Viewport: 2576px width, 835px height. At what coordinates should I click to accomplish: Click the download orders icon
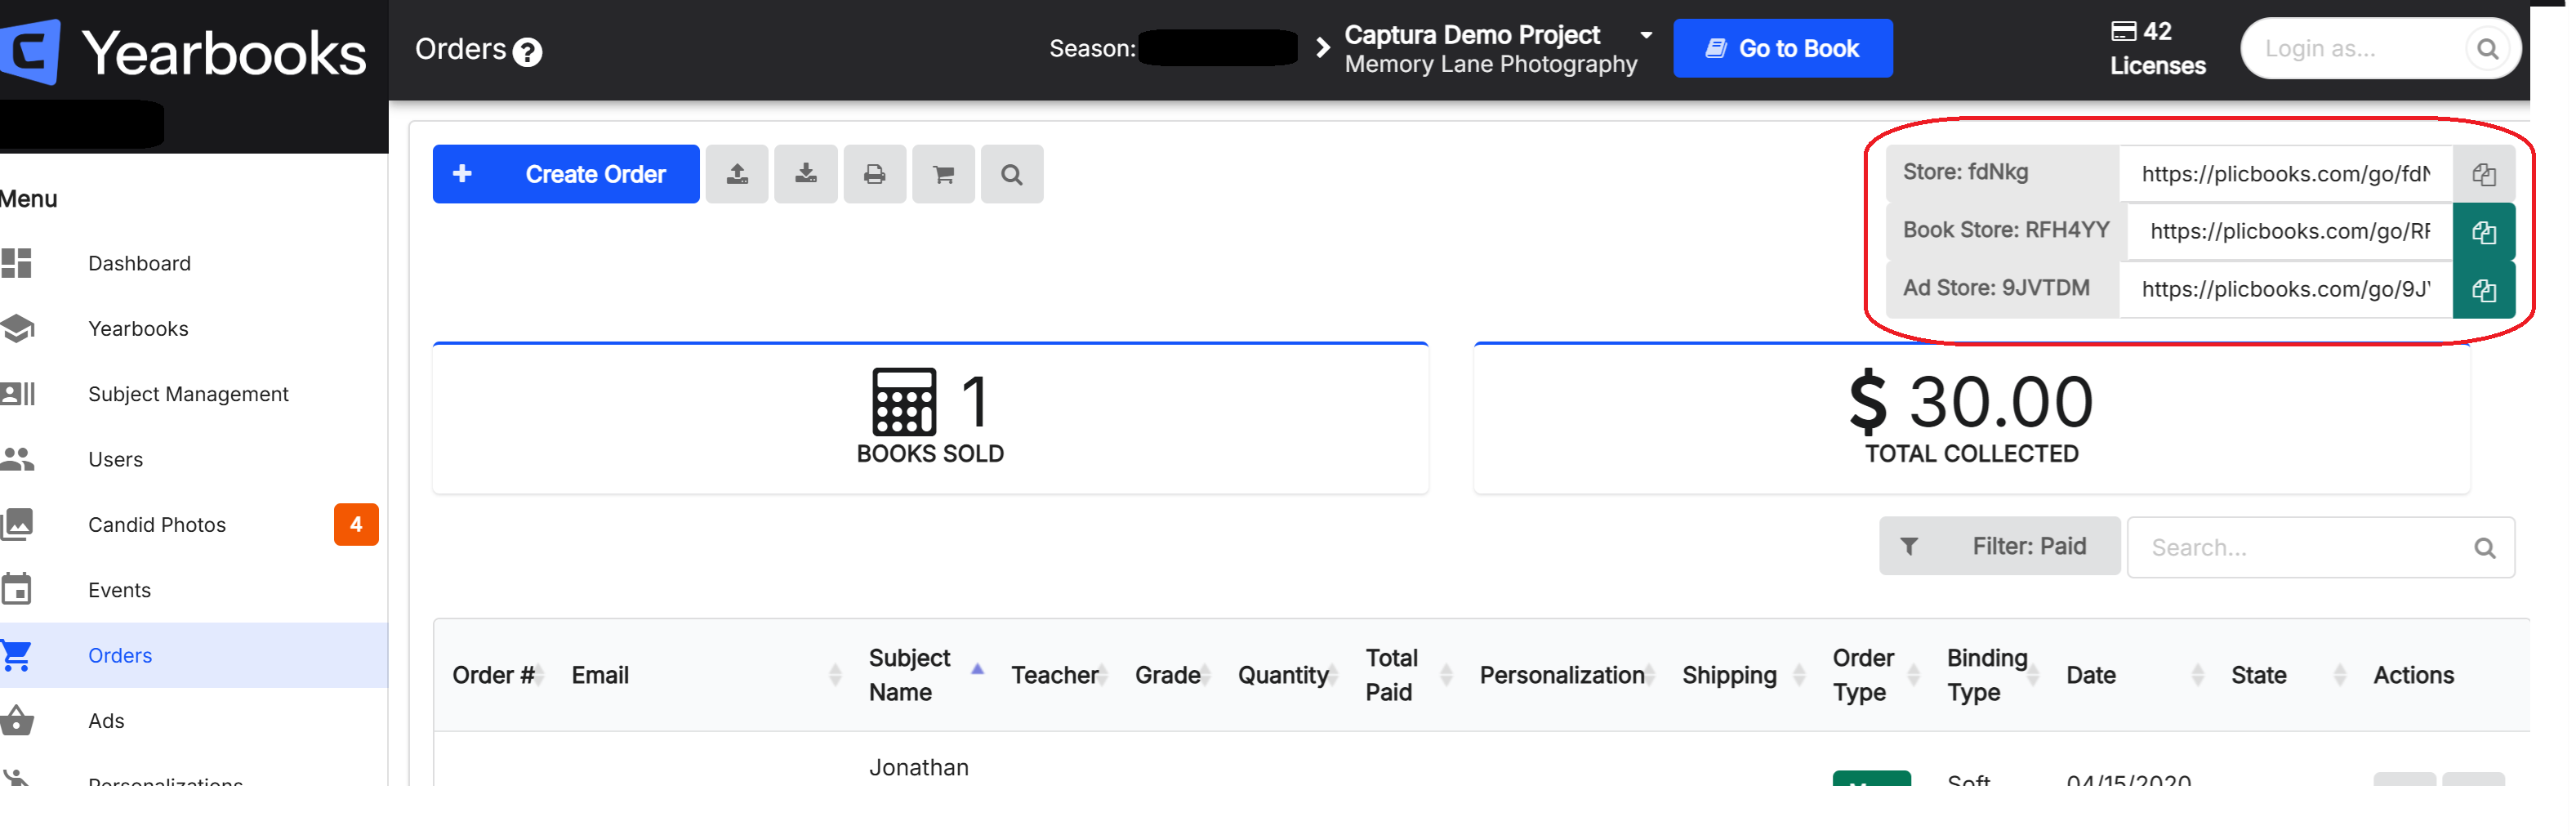pos(805,174)
